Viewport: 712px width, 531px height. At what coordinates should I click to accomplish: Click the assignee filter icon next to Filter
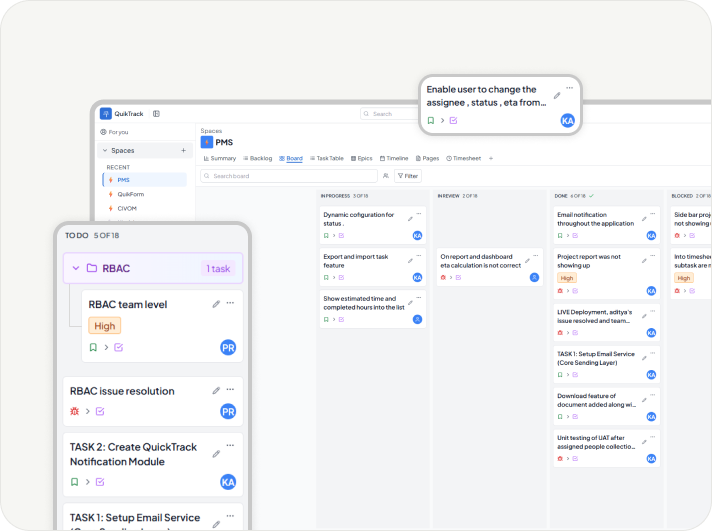coord(386,176)
